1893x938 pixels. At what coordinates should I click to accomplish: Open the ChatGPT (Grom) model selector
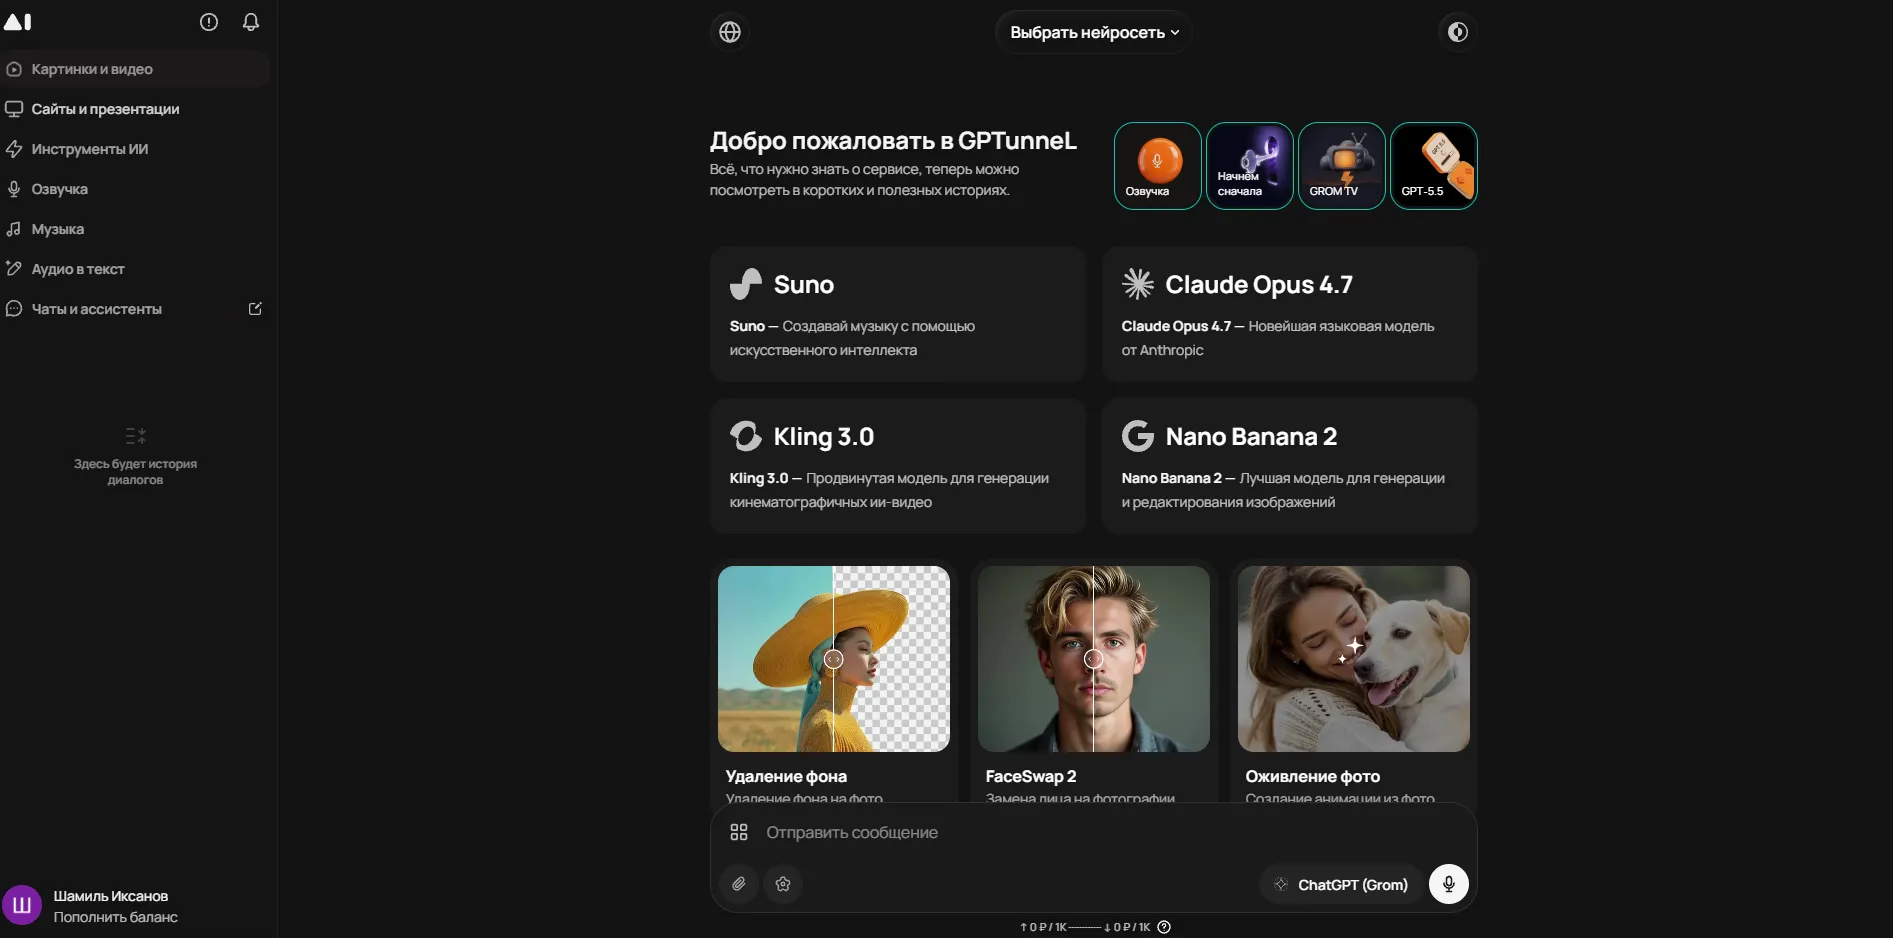1341,884
